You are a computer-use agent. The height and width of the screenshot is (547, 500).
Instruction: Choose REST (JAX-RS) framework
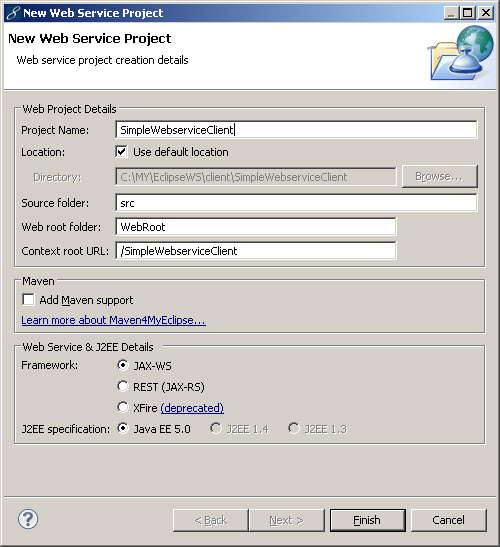tap(122, 386)
